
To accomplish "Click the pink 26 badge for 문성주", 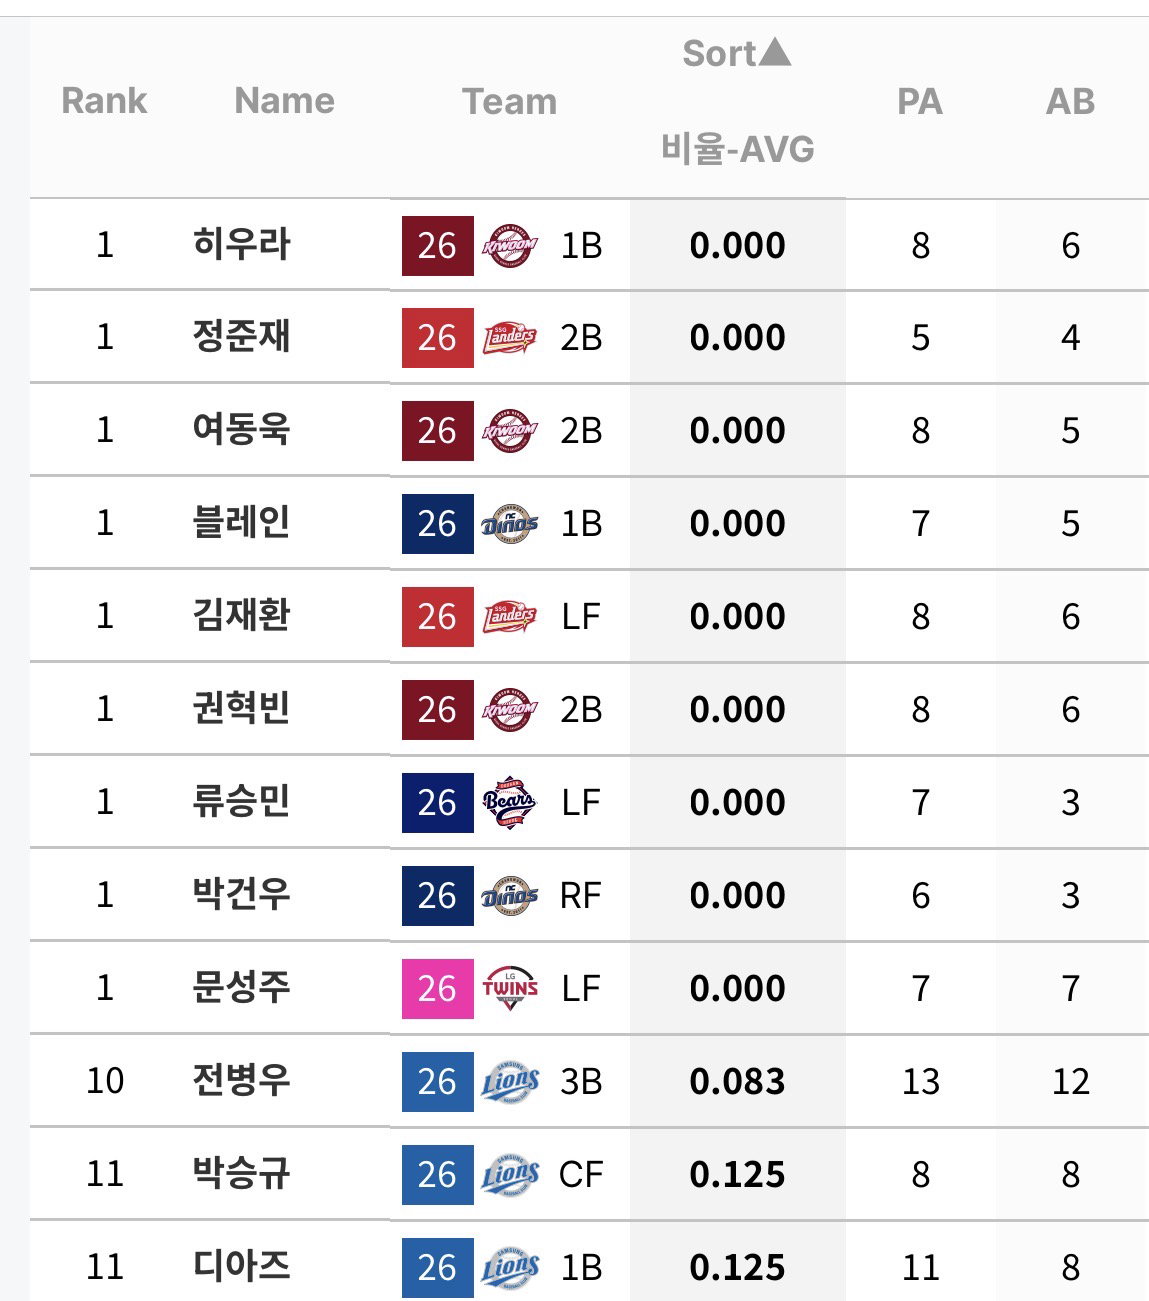I will [438, 988].
